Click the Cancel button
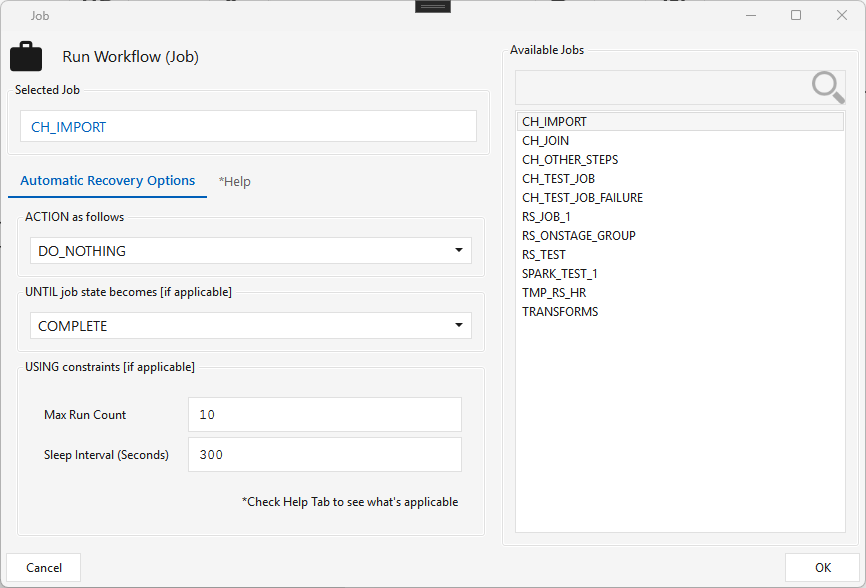 click(44, 568)
